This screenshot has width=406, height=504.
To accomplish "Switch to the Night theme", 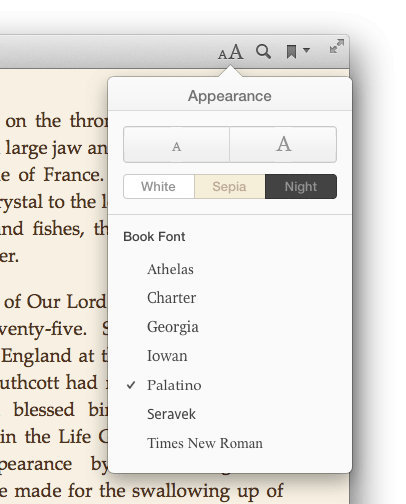I will coord(301,187).
